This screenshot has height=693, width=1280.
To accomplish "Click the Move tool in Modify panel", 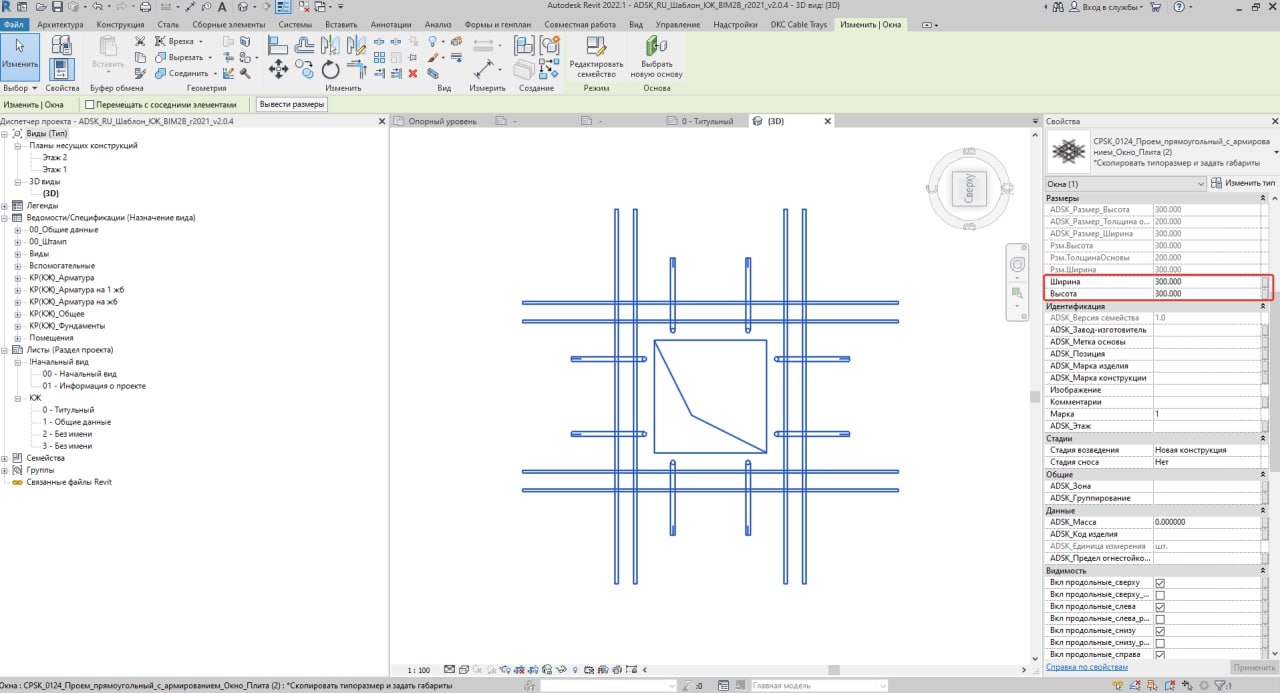I will tap(279, 70).
